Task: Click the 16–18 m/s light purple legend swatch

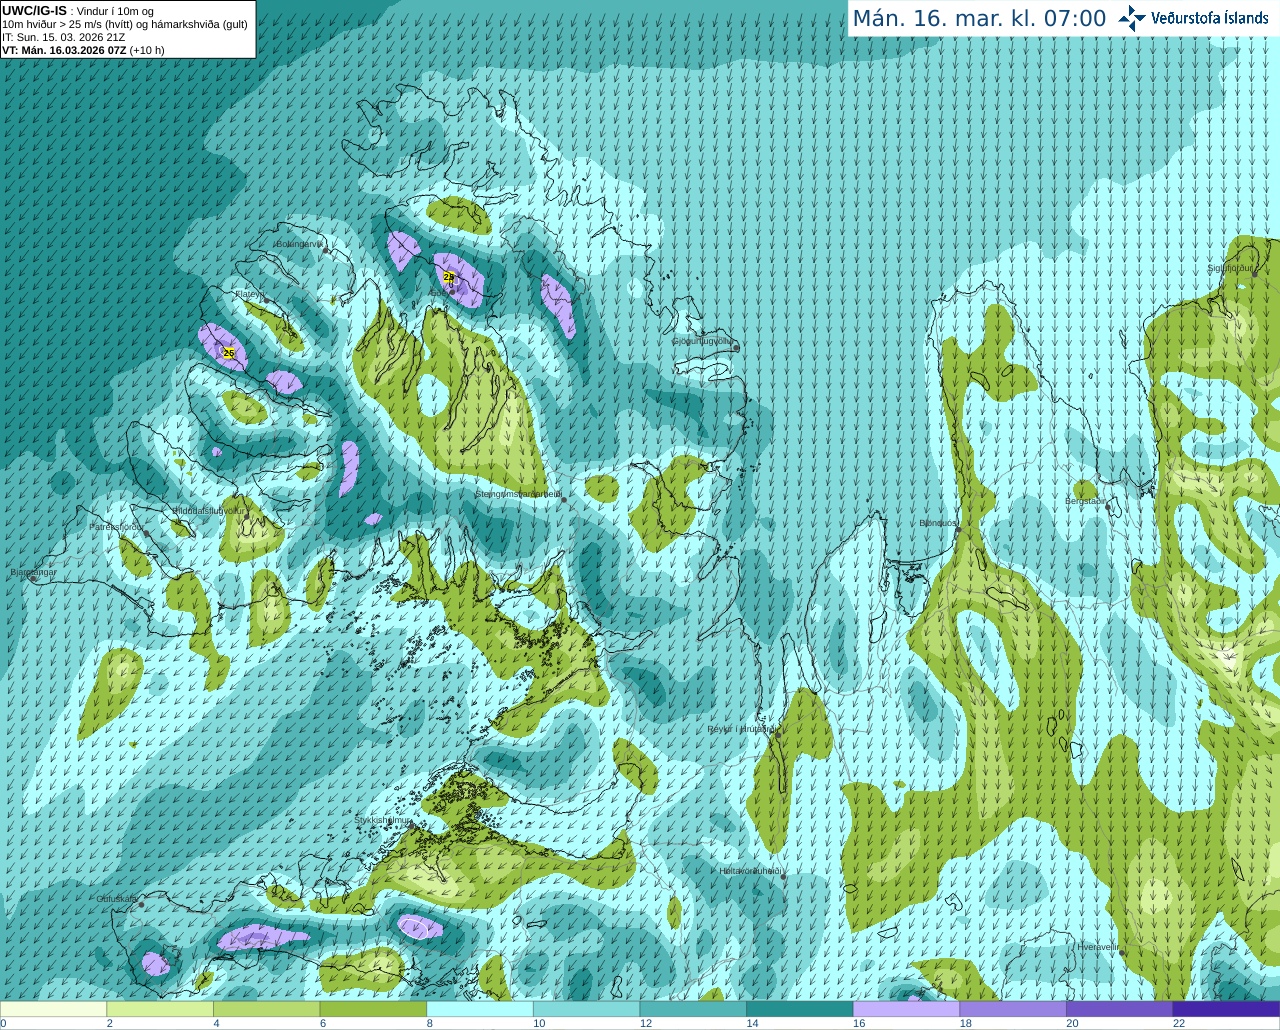Action: (x=906, y=1008)
